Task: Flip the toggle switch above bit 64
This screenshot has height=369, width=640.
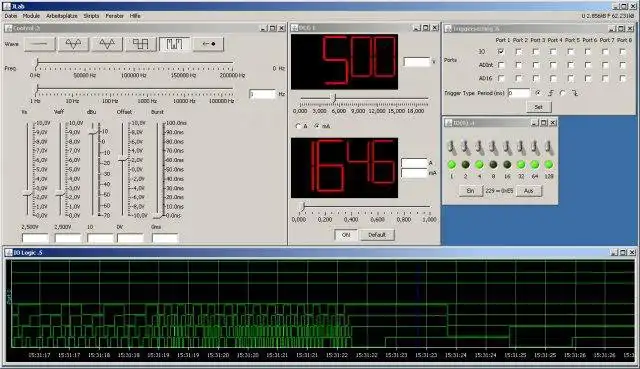Action: point(535,147)
